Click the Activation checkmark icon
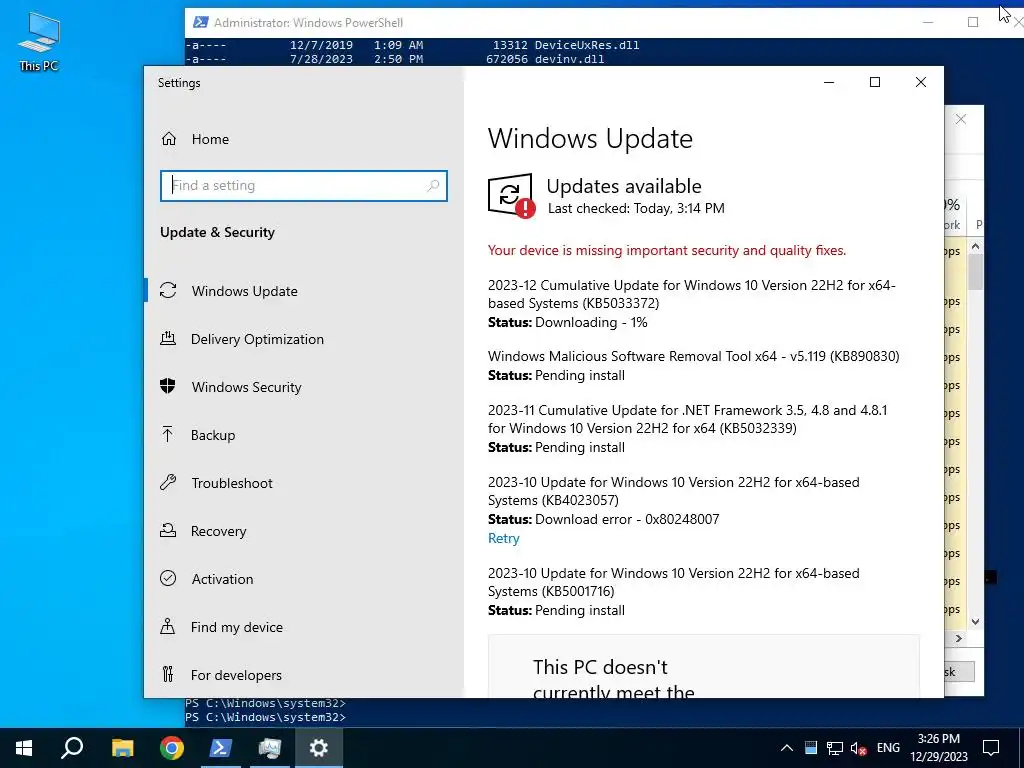This screenshot has height=768, width=1024. (168, 579)
